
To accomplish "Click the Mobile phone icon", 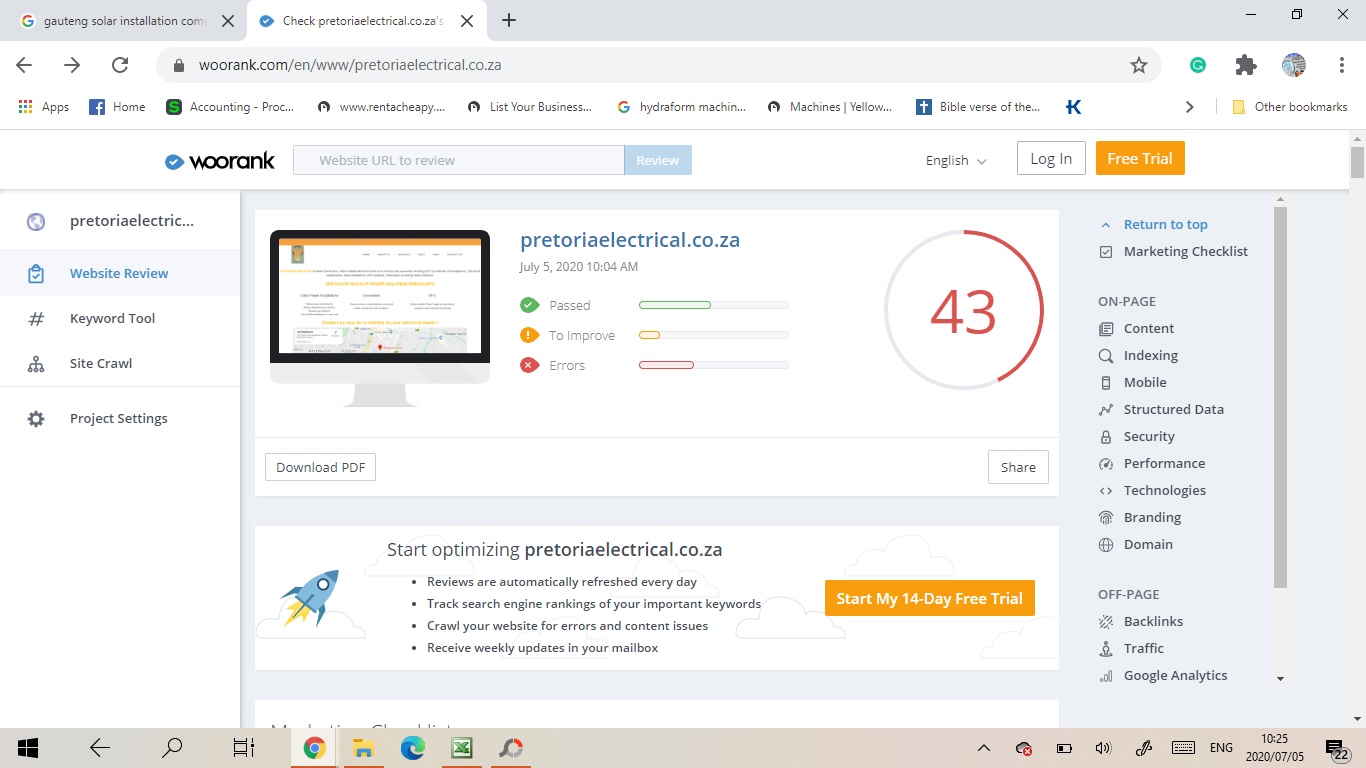I will pyautogui.click(x=1106, y=383).
